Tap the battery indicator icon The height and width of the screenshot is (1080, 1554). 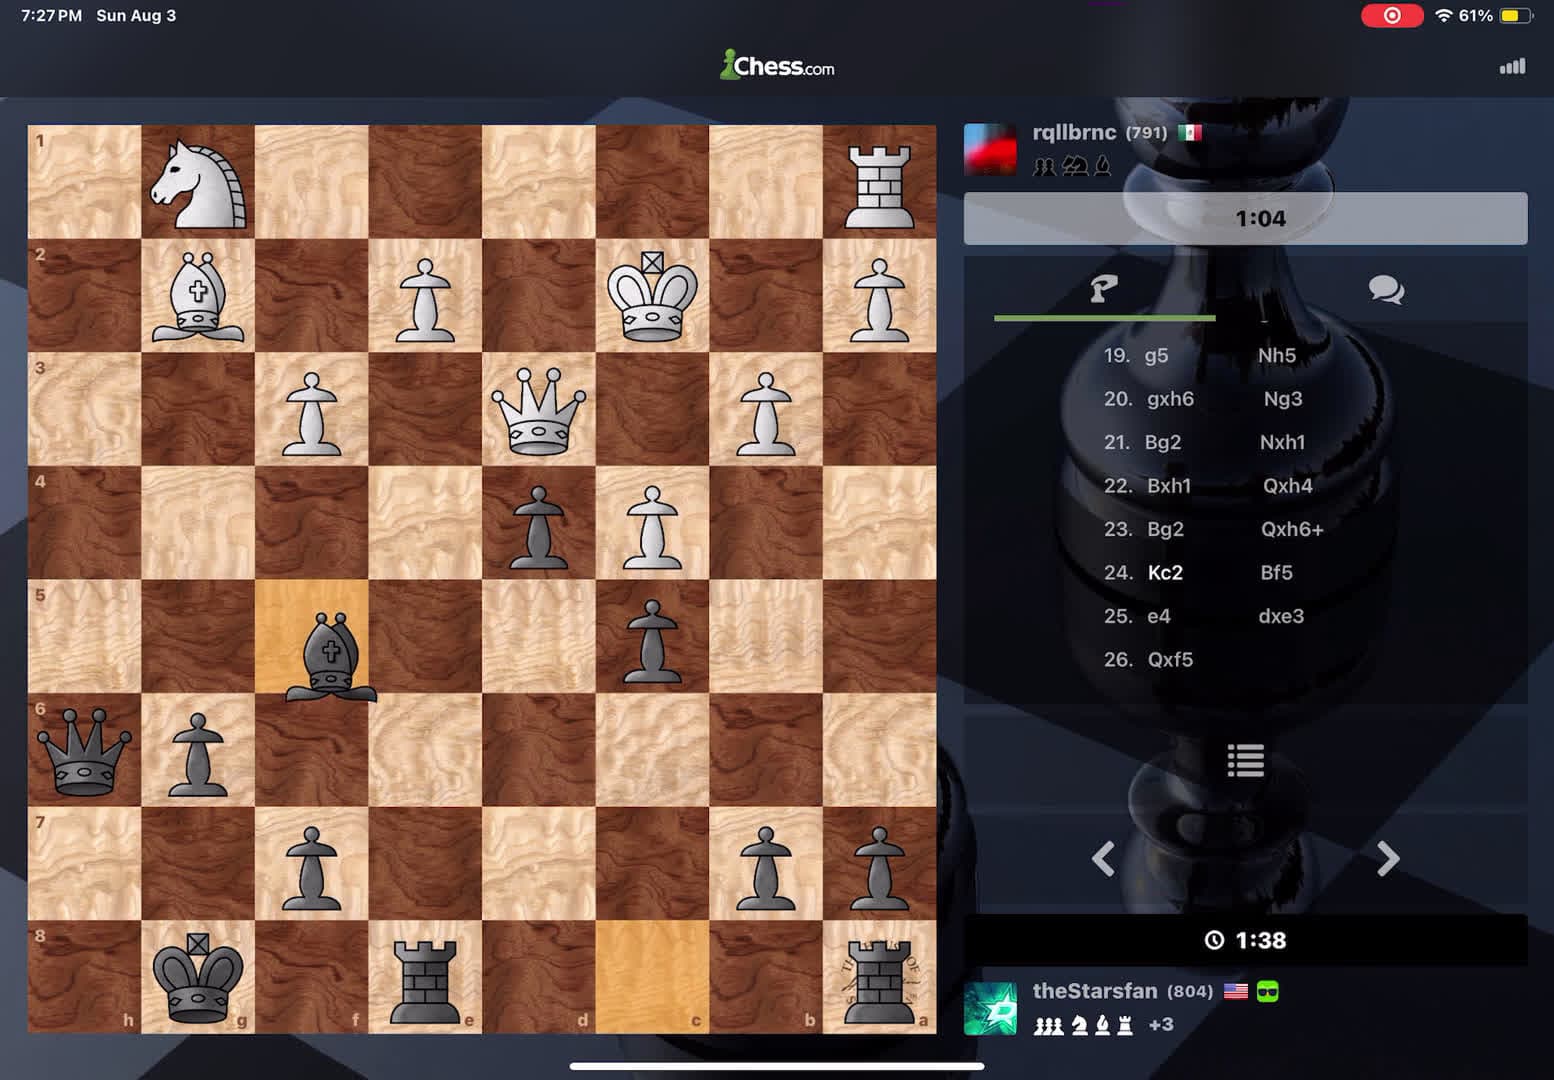coord(1516,15)
